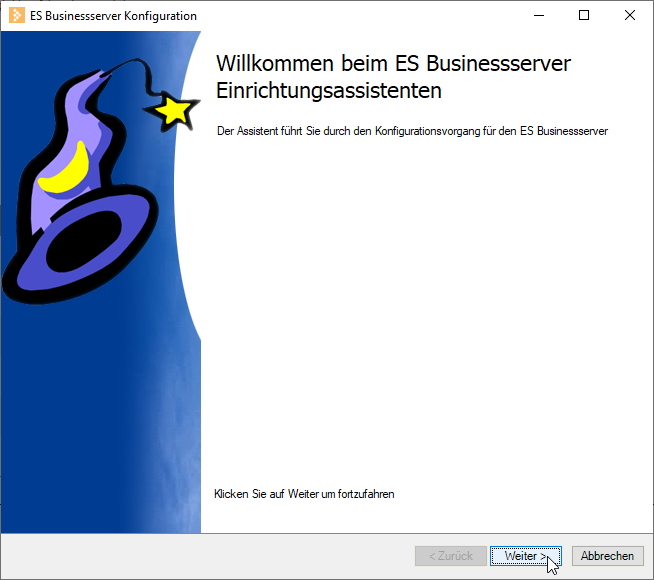654x580 pixels.
Task: Maximize the configuration wizard window
Action: pyautogui.click(x=584, y=15)
